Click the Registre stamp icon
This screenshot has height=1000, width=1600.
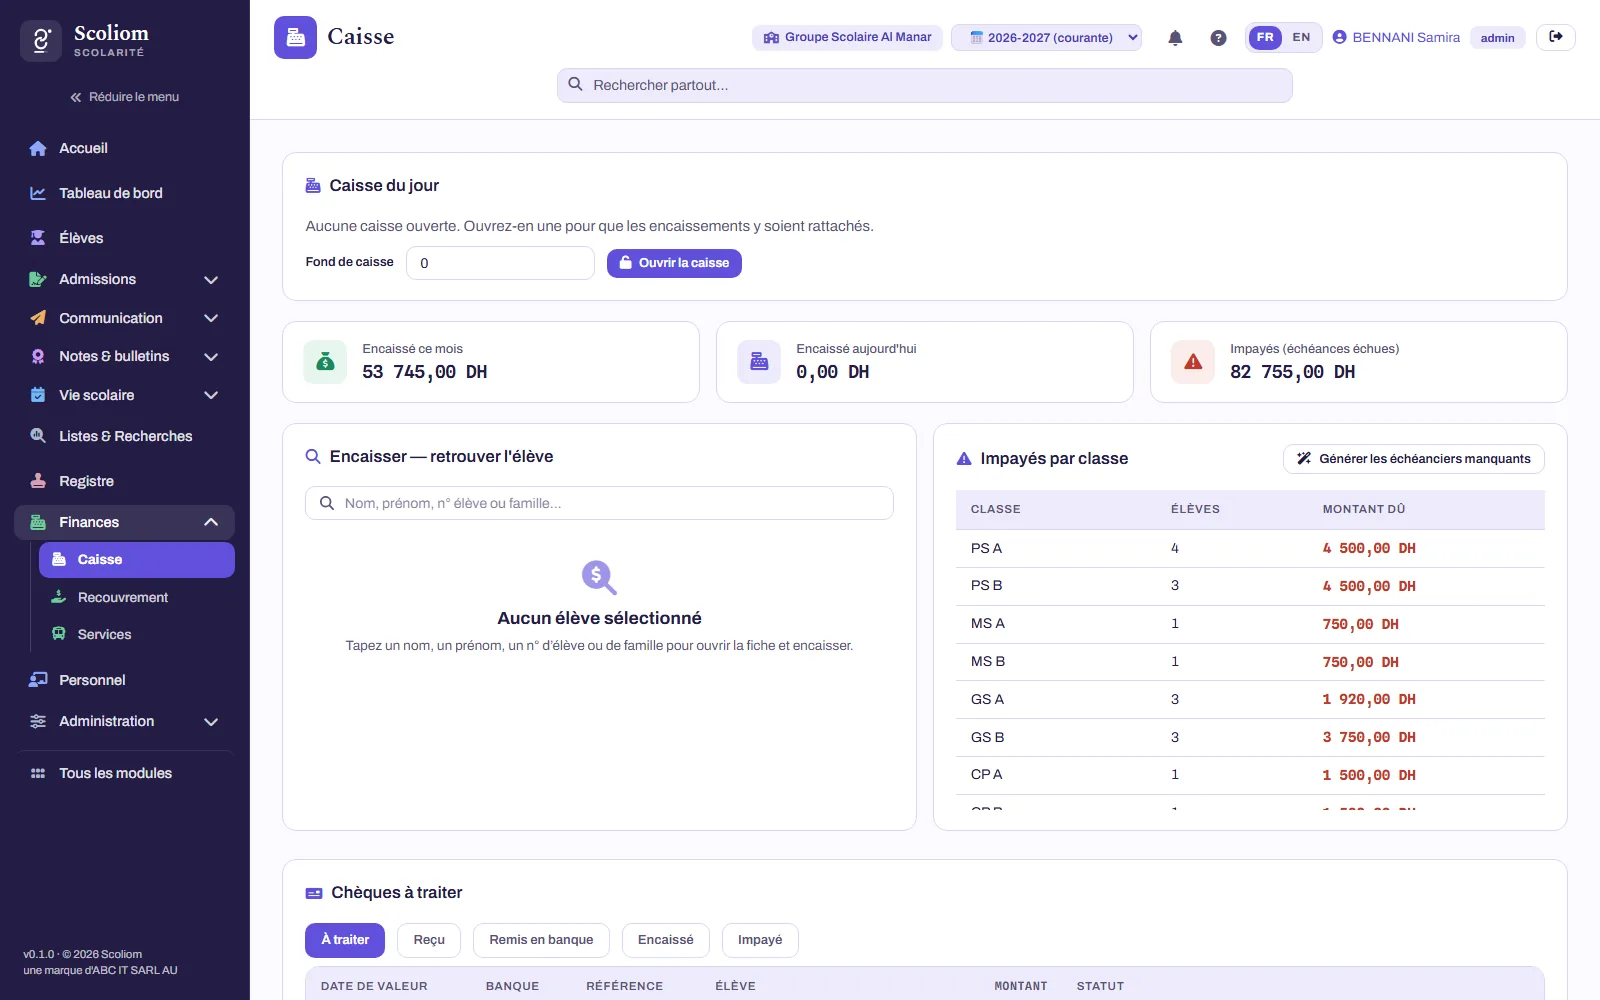(x=38, y=481)
